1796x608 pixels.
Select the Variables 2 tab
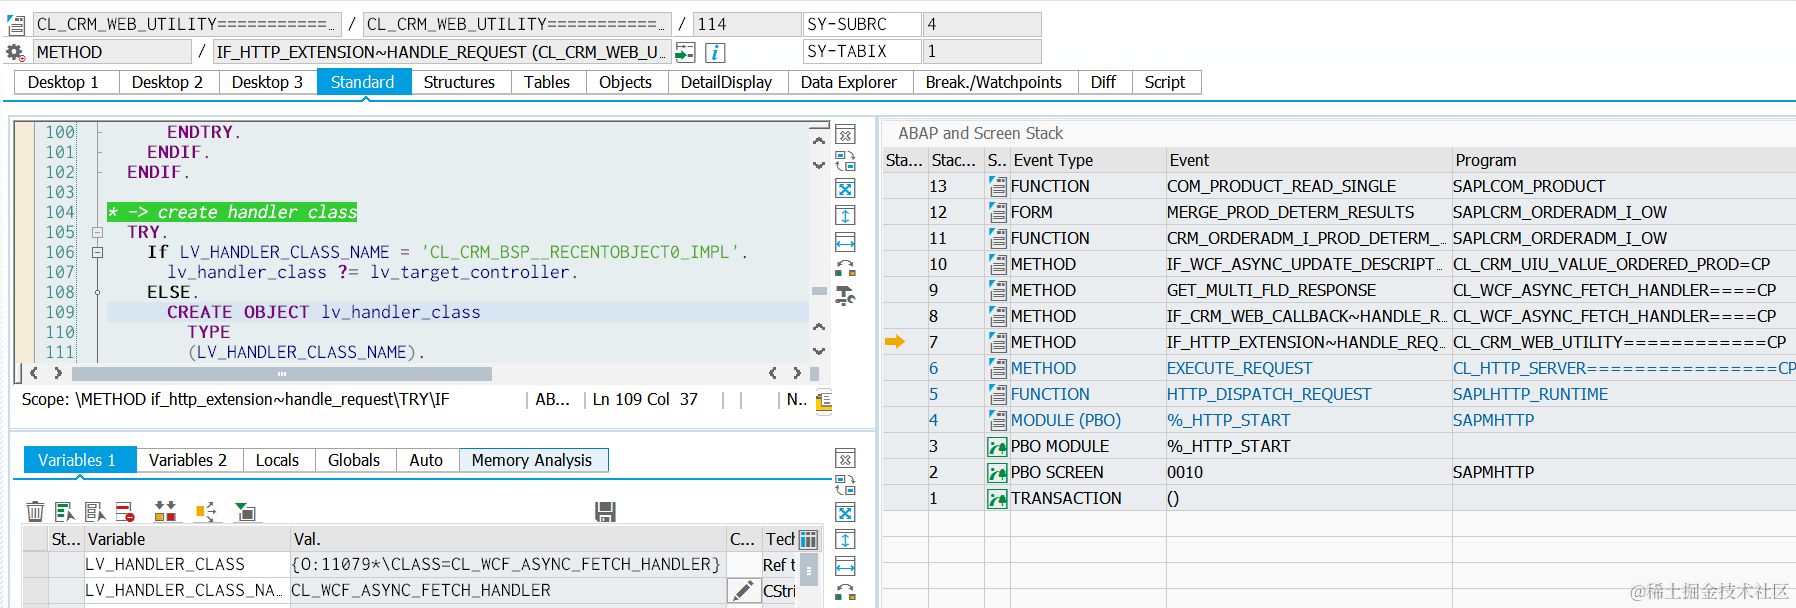tap(188, 460)
